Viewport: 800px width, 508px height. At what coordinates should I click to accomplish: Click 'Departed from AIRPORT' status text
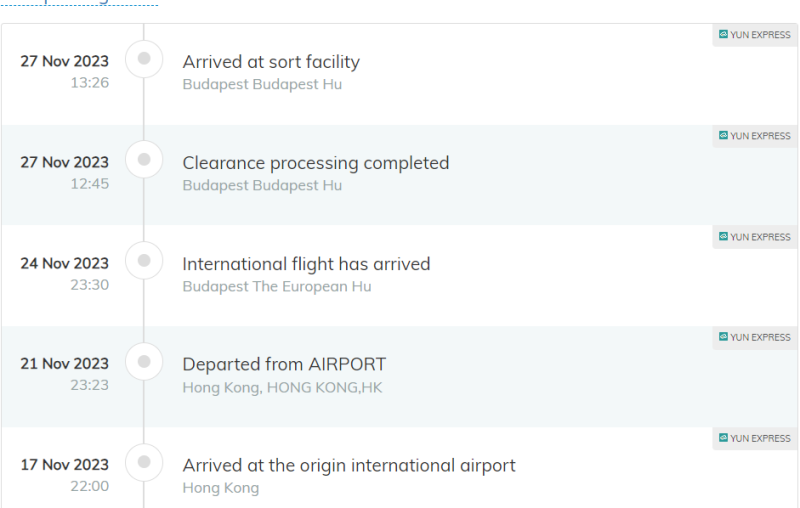click(x=284, y=364)
